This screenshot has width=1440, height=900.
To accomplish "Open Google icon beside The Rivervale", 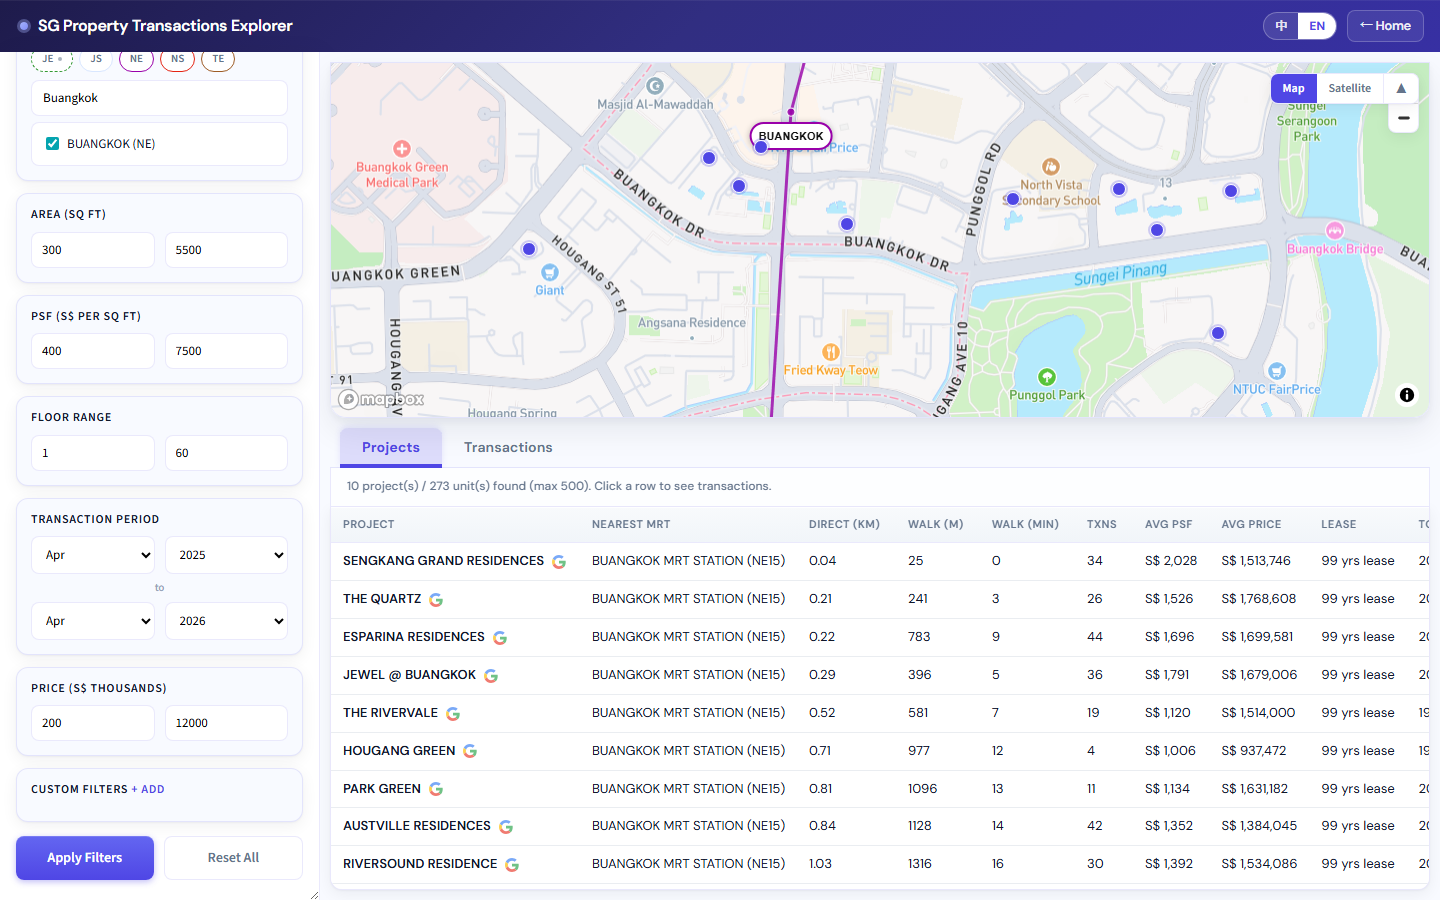I will [x=453, y=714].
